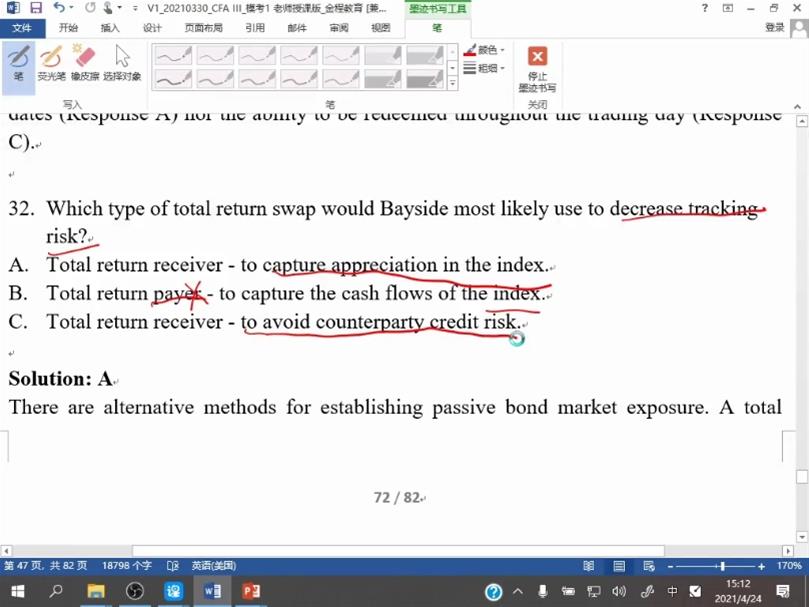Click the 登录 (Sign in) link

[x=775, y=28]
